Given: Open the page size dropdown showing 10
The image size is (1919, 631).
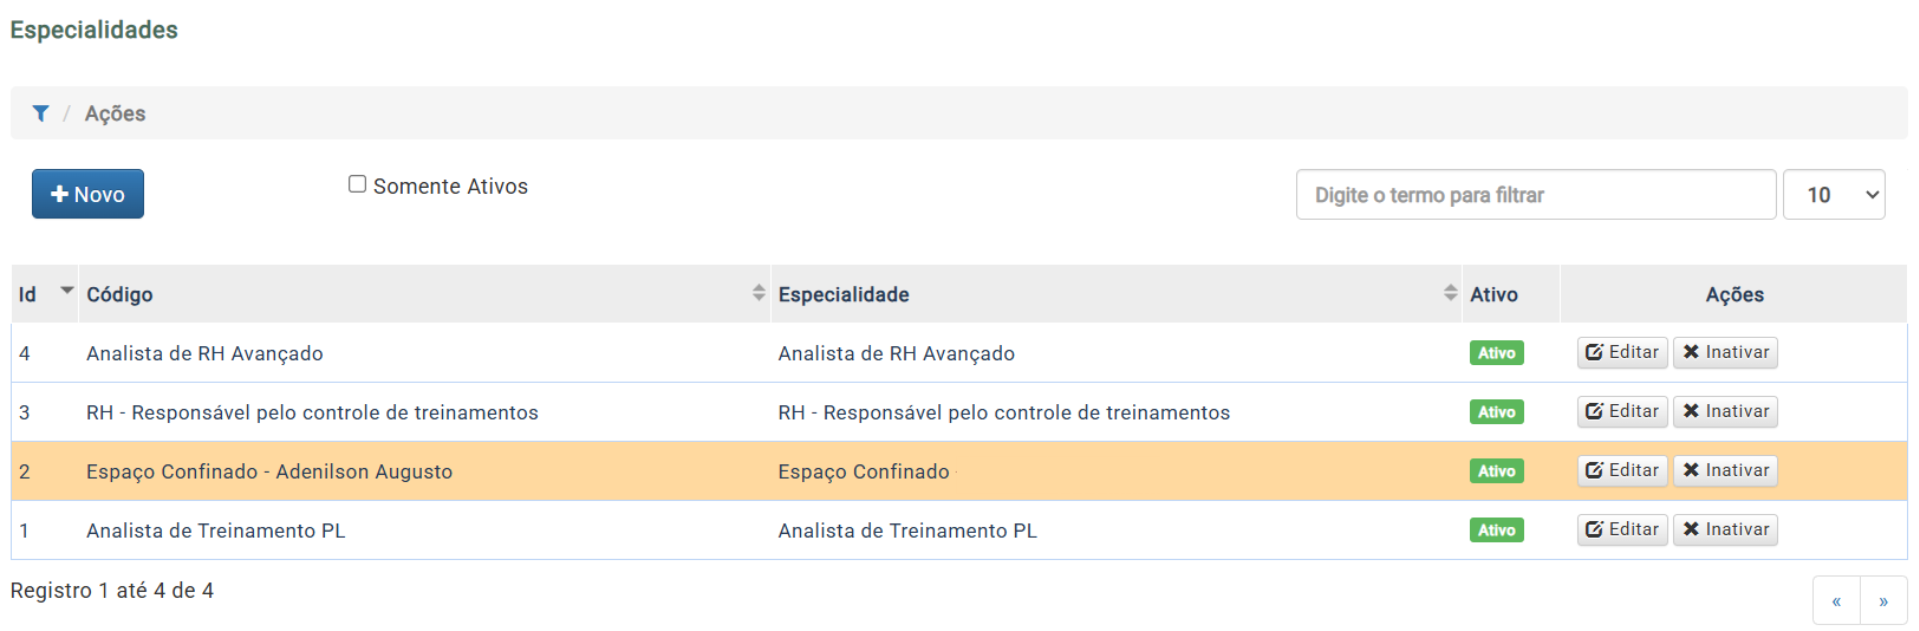Looking at the screenshot, I should coord(1834,194).
